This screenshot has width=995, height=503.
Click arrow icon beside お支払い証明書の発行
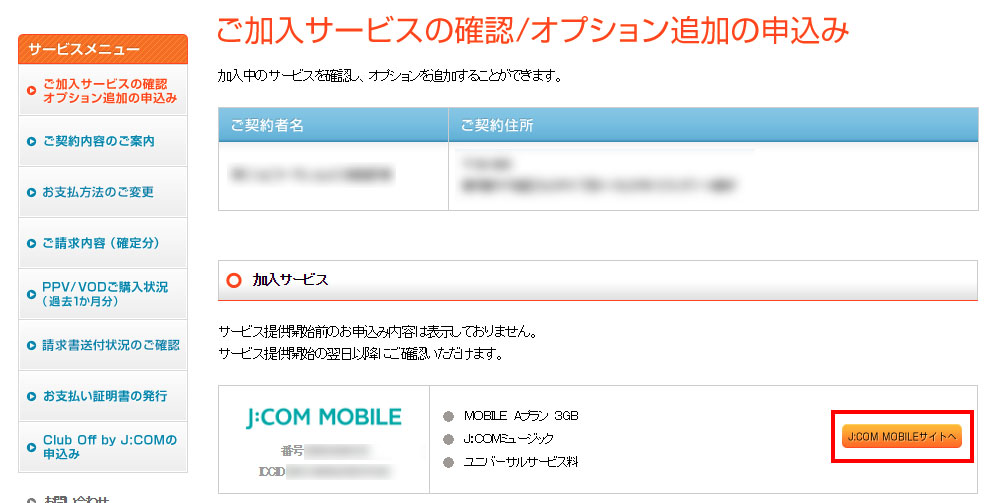tap(31, 396)
